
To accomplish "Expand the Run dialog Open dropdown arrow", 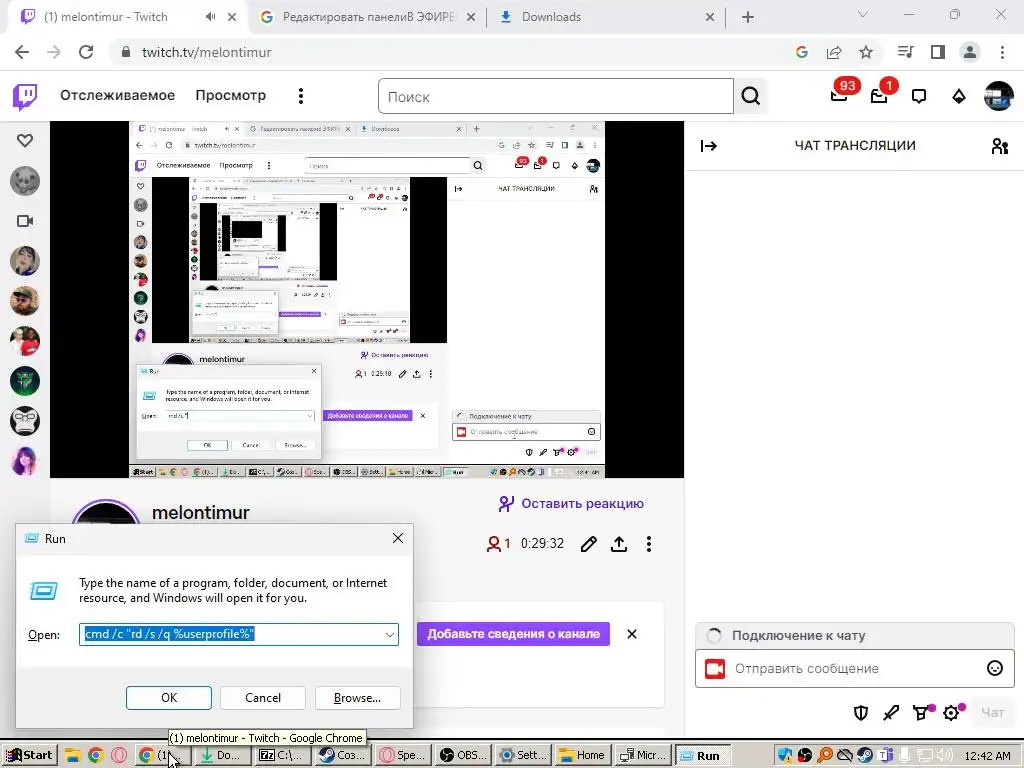I will pos(390,635).
